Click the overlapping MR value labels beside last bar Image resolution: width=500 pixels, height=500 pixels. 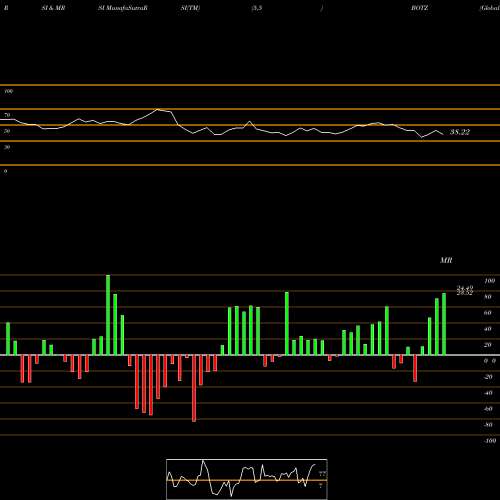pos(465,291)
